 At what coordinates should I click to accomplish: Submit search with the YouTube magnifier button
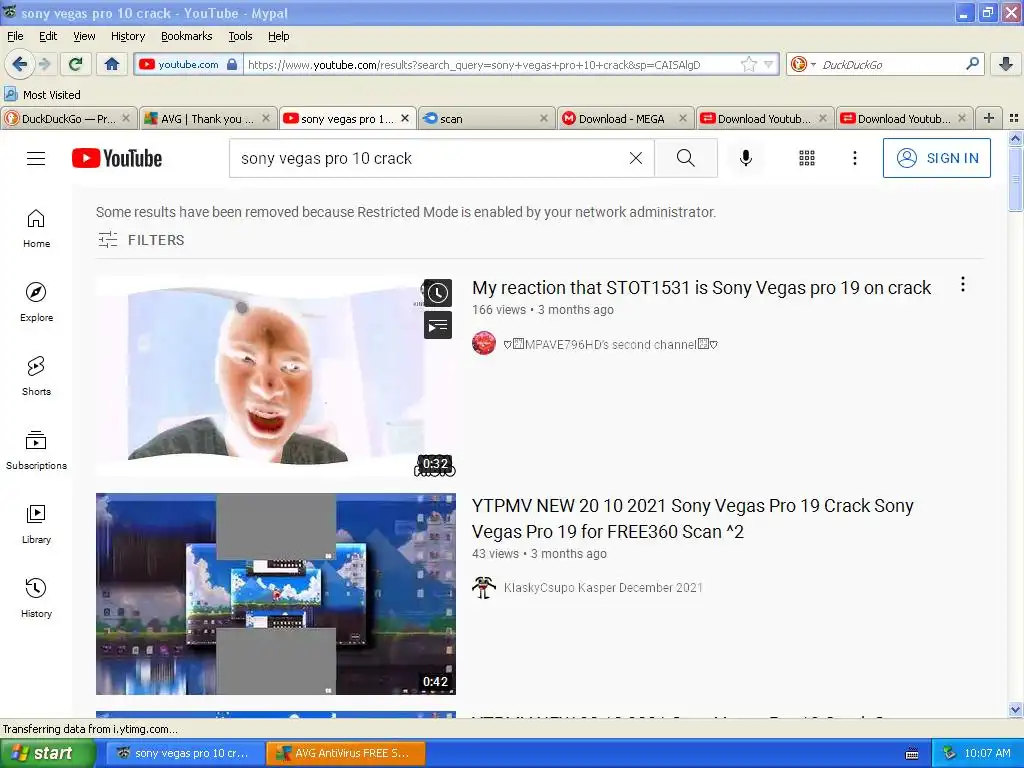click(686, 158)
